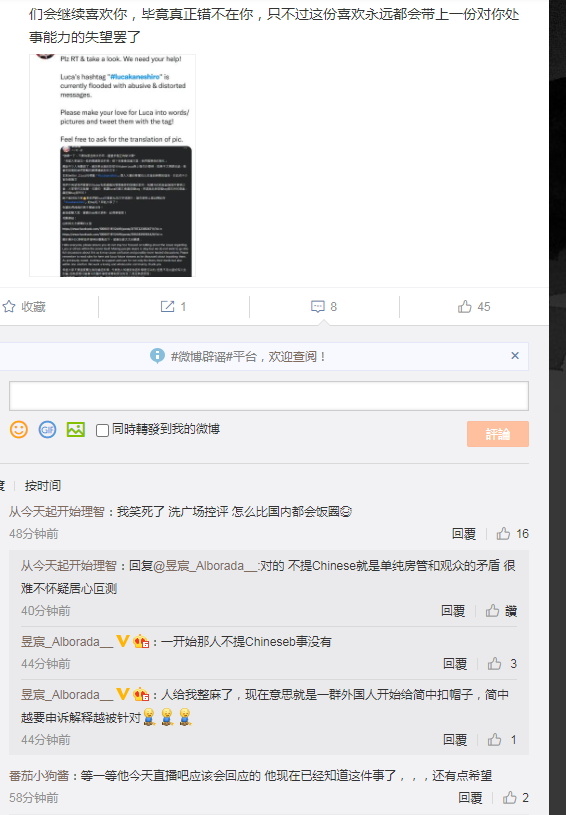Check 同時轉發到我的微博 checkbox
This screenshot has width=566, height=815.
coord(102,430)
